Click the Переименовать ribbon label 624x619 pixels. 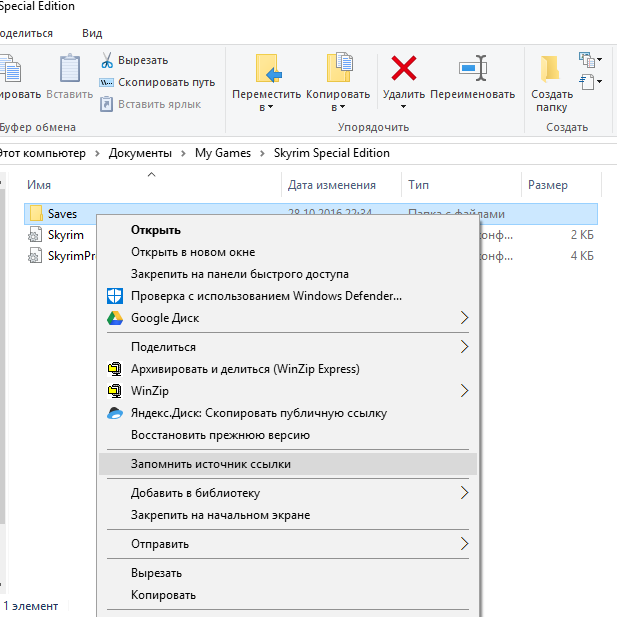pos(472,94)
